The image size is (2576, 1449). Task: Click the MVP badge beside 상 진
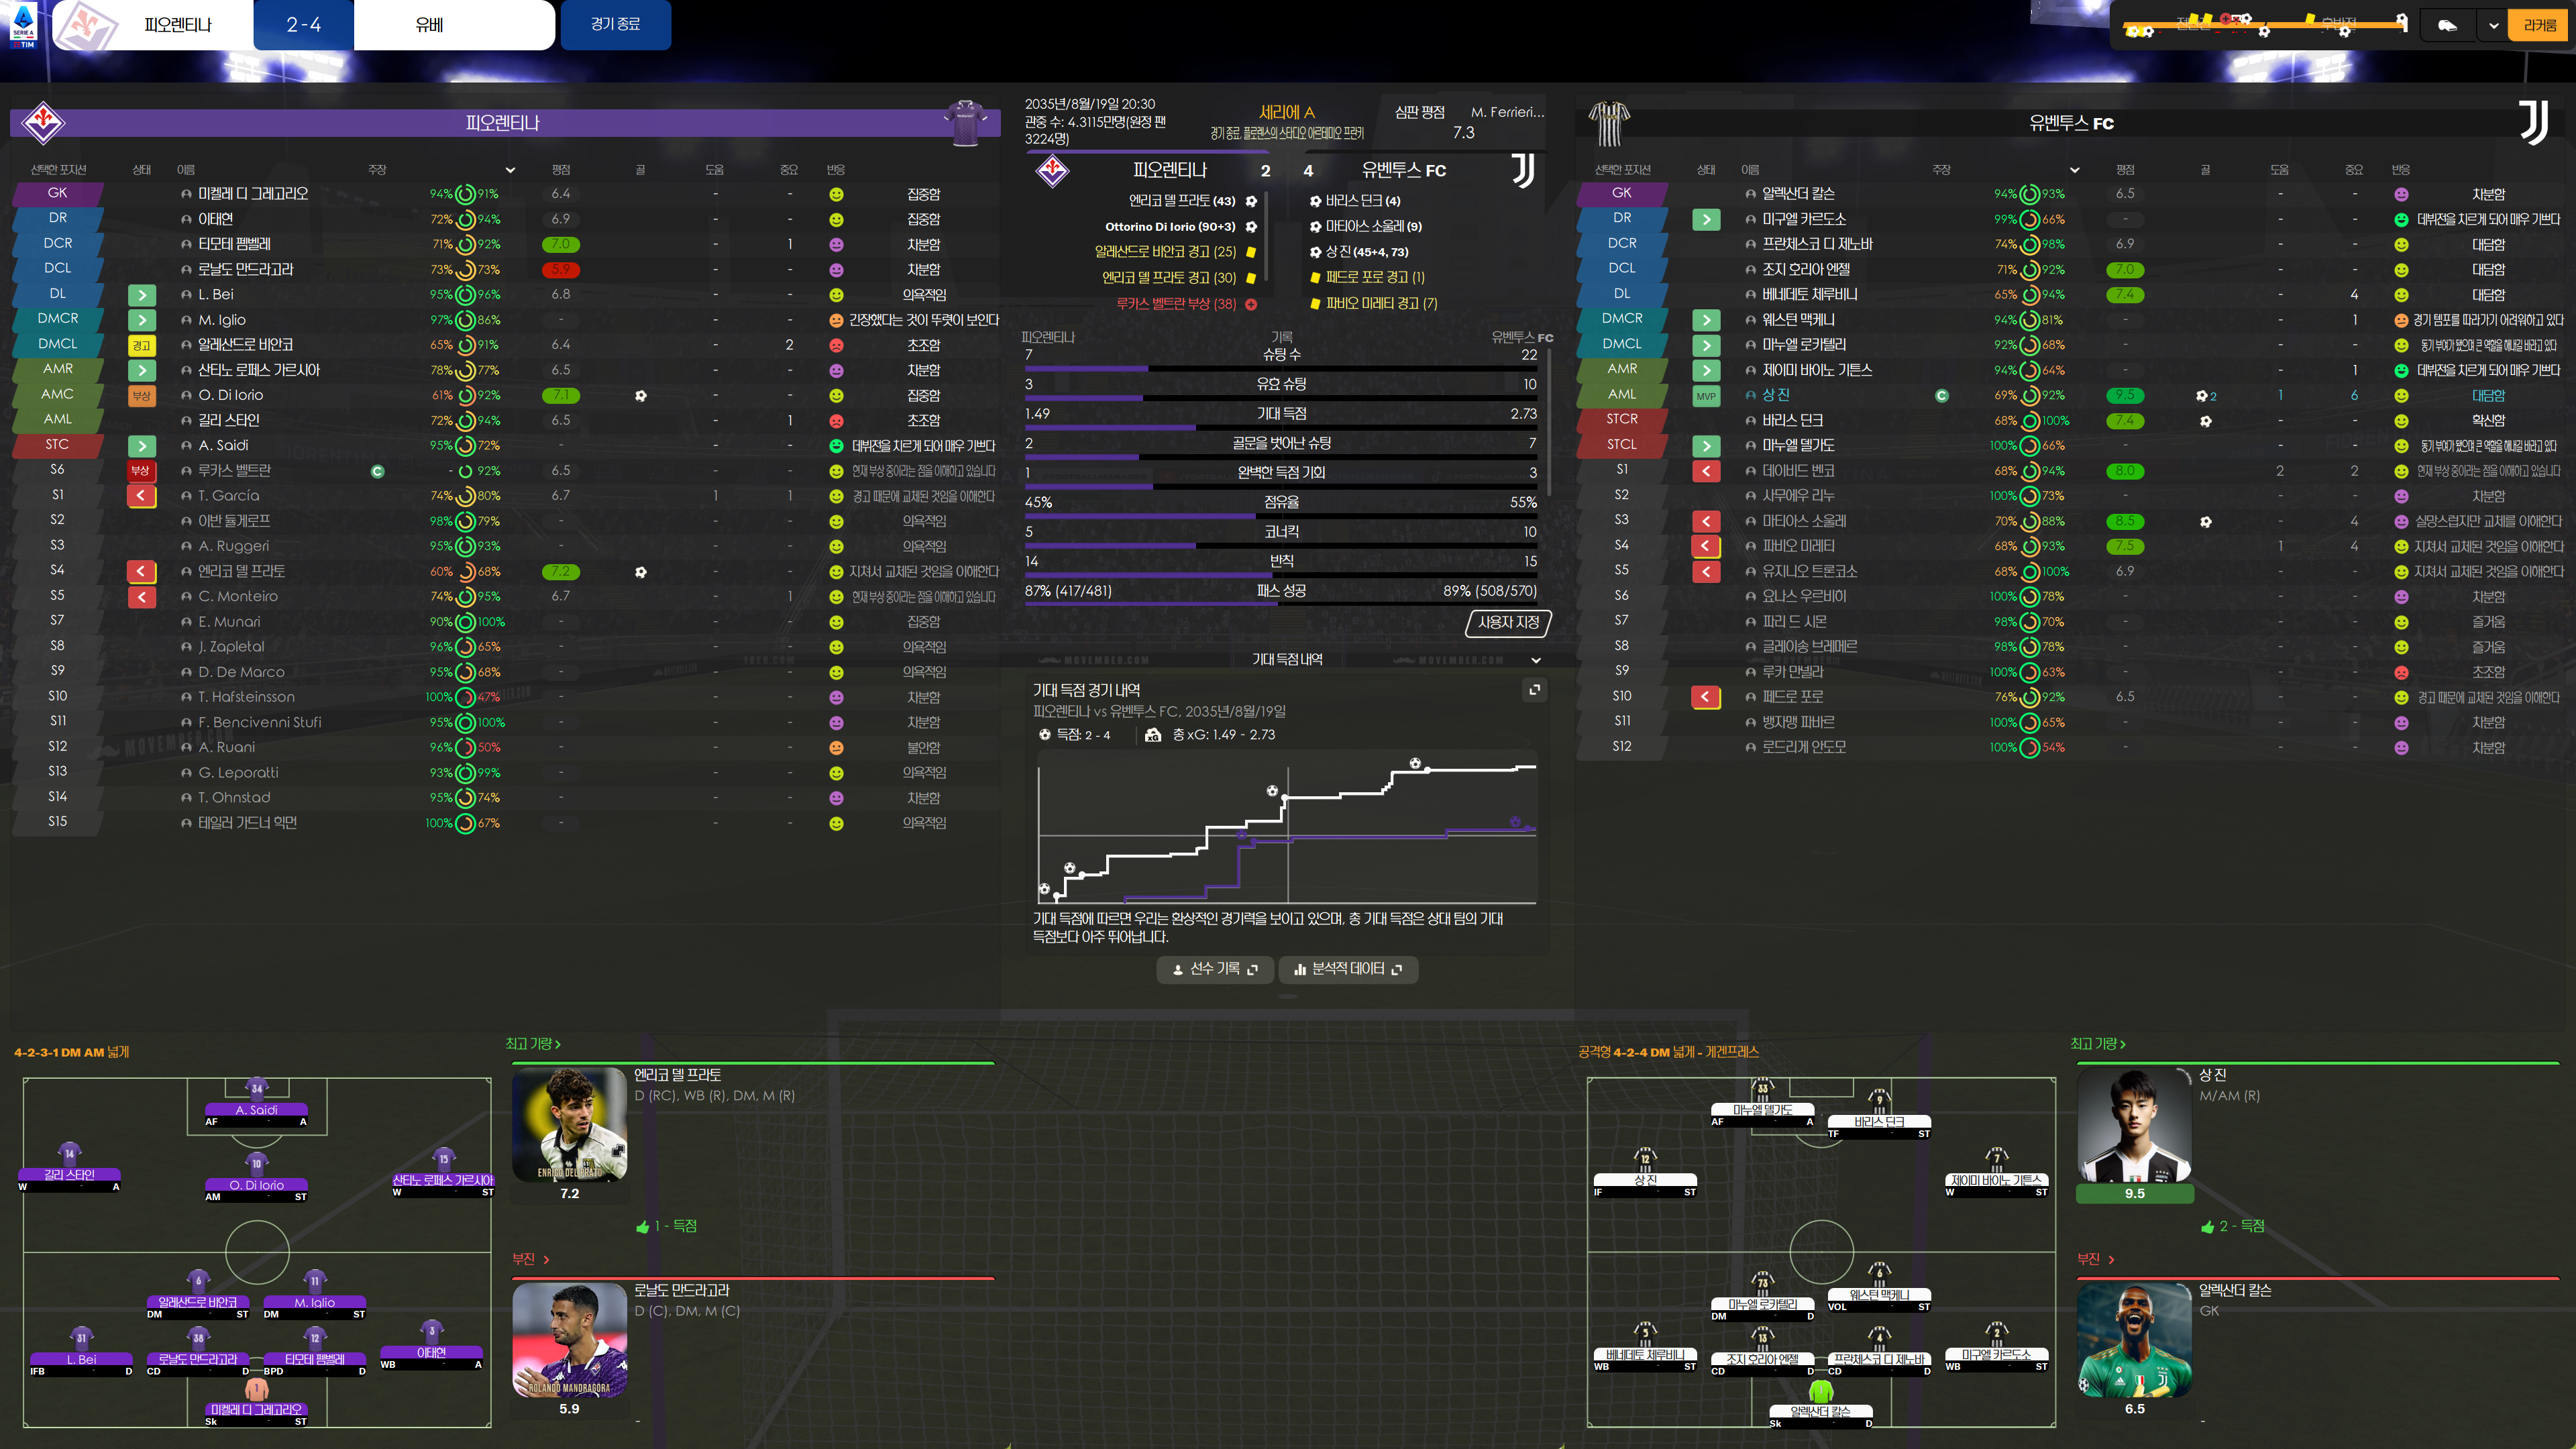click(1705, 396)
